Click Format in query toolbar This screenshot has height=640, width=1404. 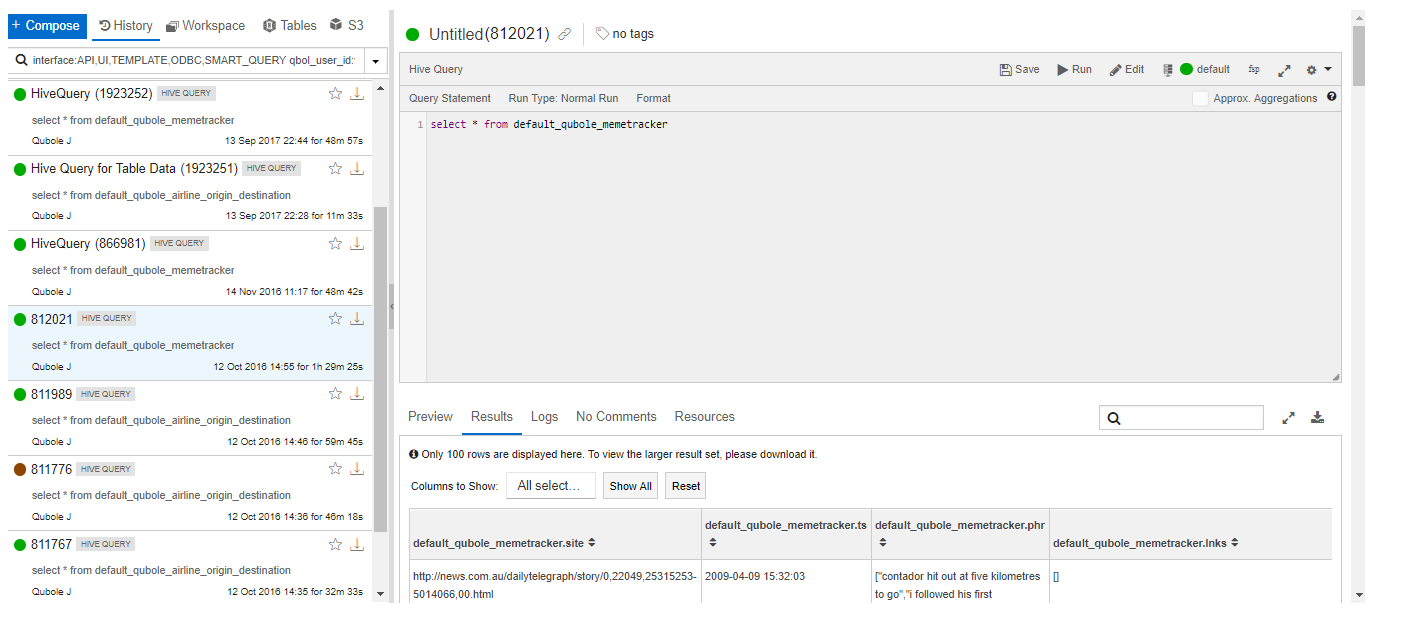[x=653, y=98]
